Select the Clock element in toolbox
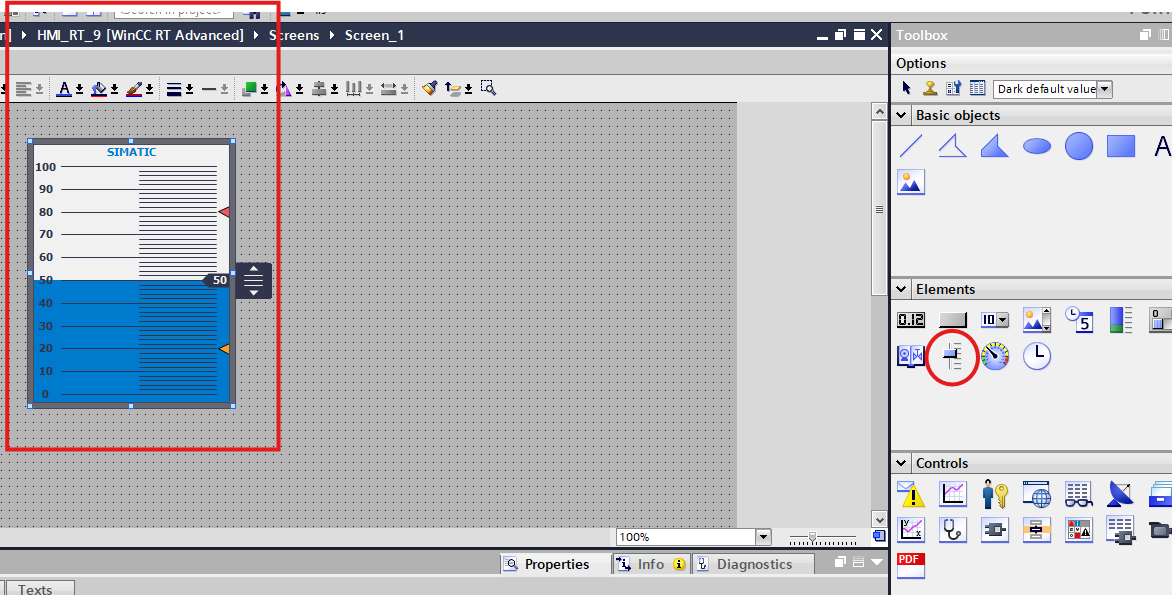This screenshot has height=595, width=1172. [1037, 356]
